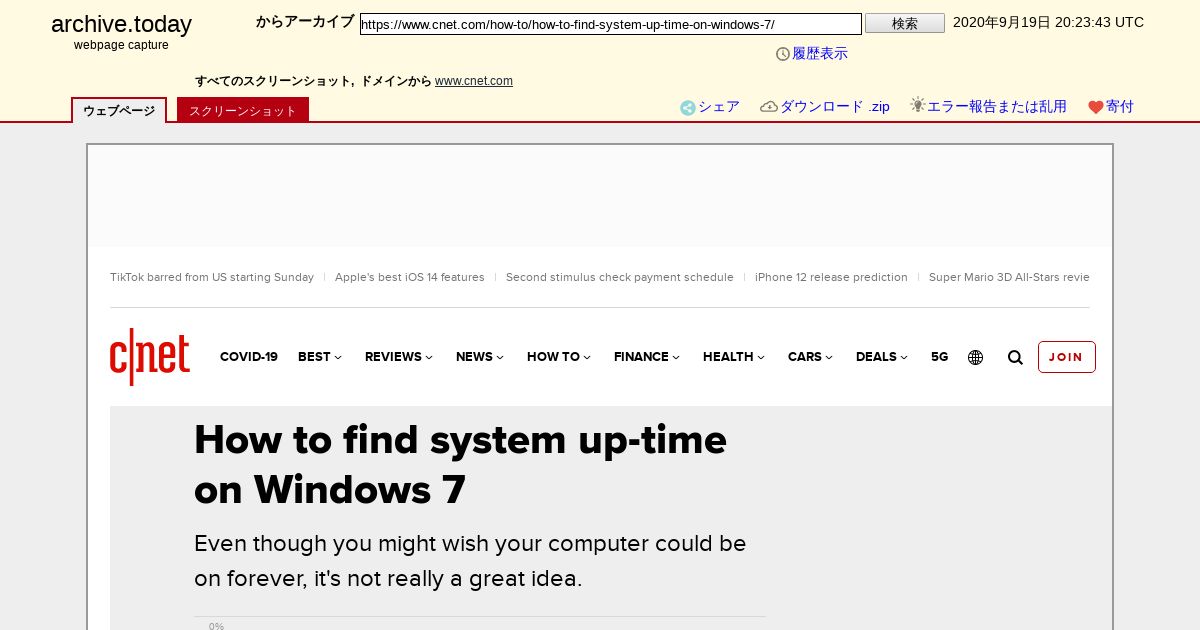Click the 検索 search button

(x=905, y=23)
